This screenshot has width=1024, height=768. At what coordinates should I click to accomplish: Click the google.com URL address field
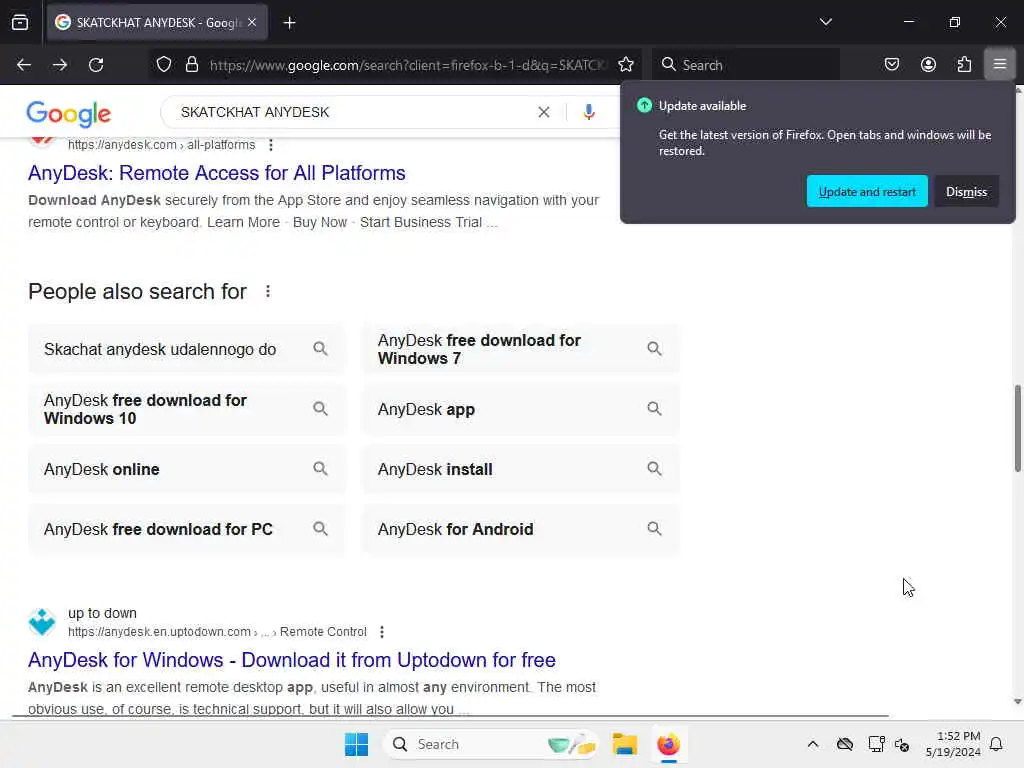[x=408, y=65]
